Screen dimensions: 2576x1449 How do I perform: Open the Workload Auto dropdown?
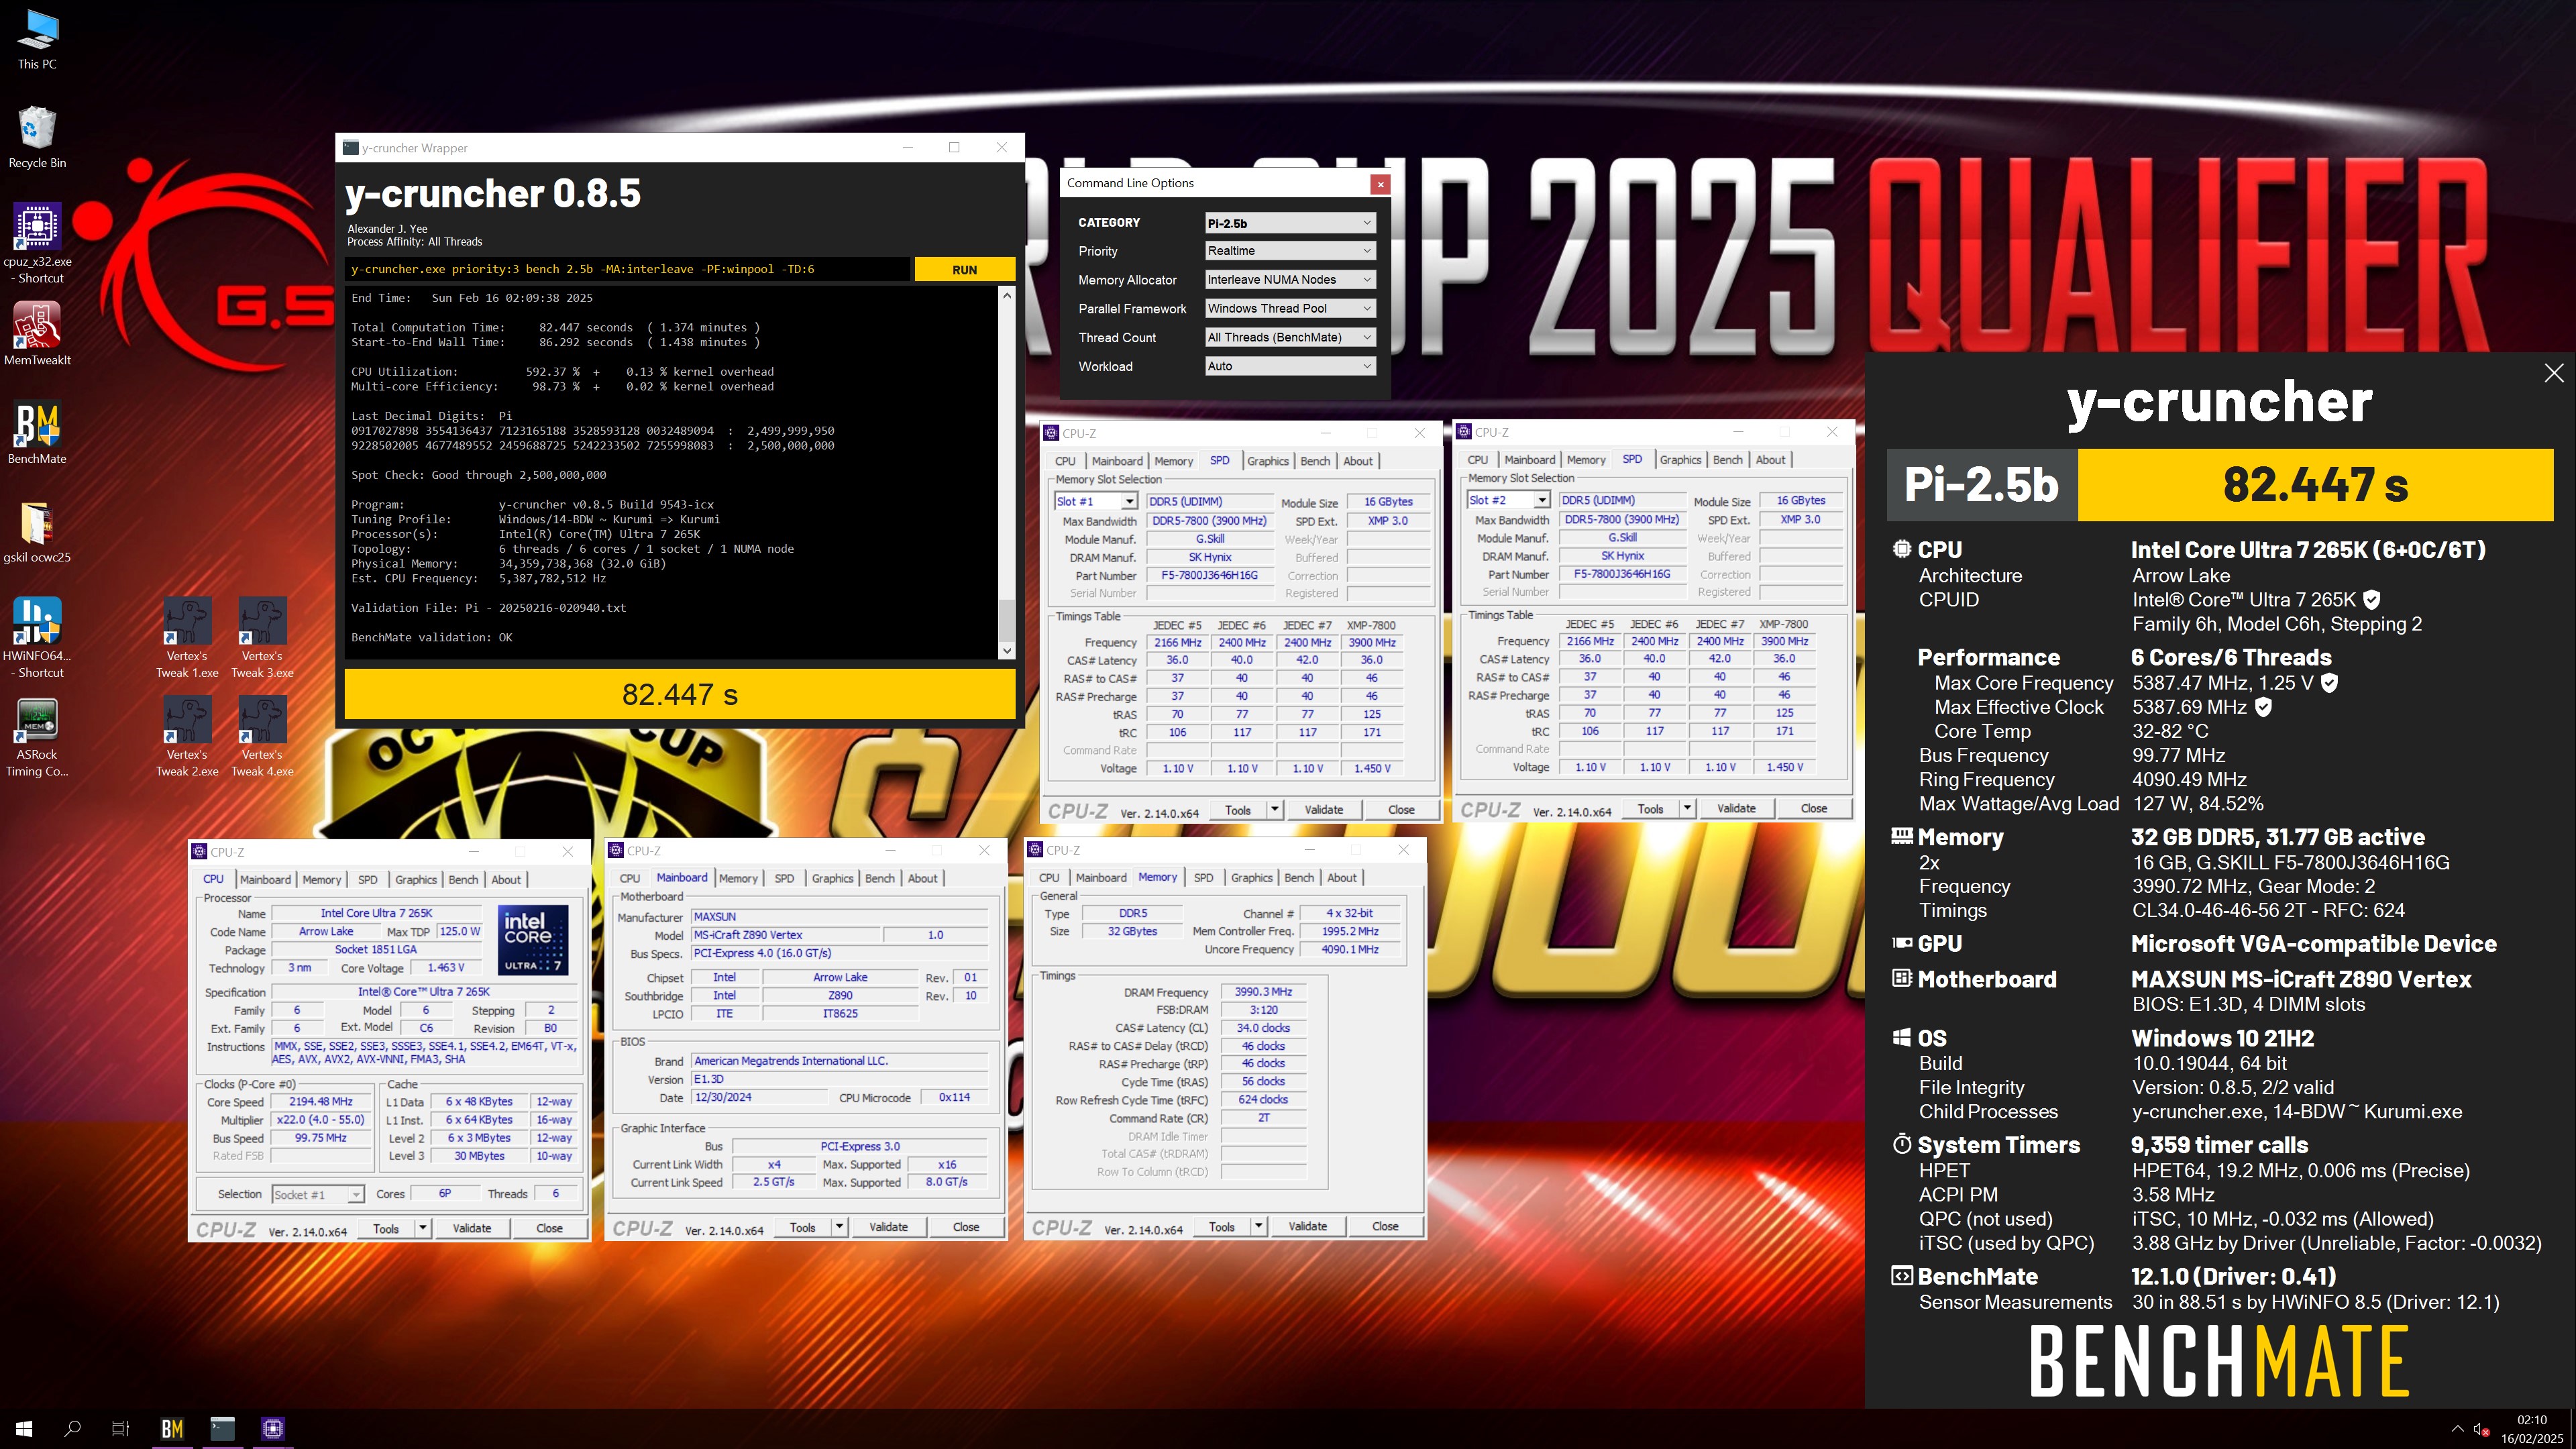click(1290, 366)
